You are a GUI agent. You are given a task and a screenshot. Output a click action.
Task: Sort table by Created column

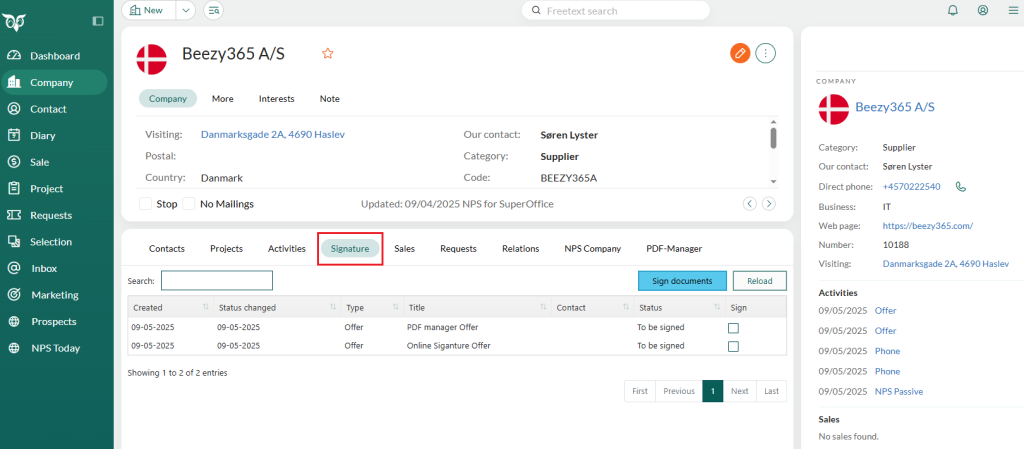click(168, 307)
